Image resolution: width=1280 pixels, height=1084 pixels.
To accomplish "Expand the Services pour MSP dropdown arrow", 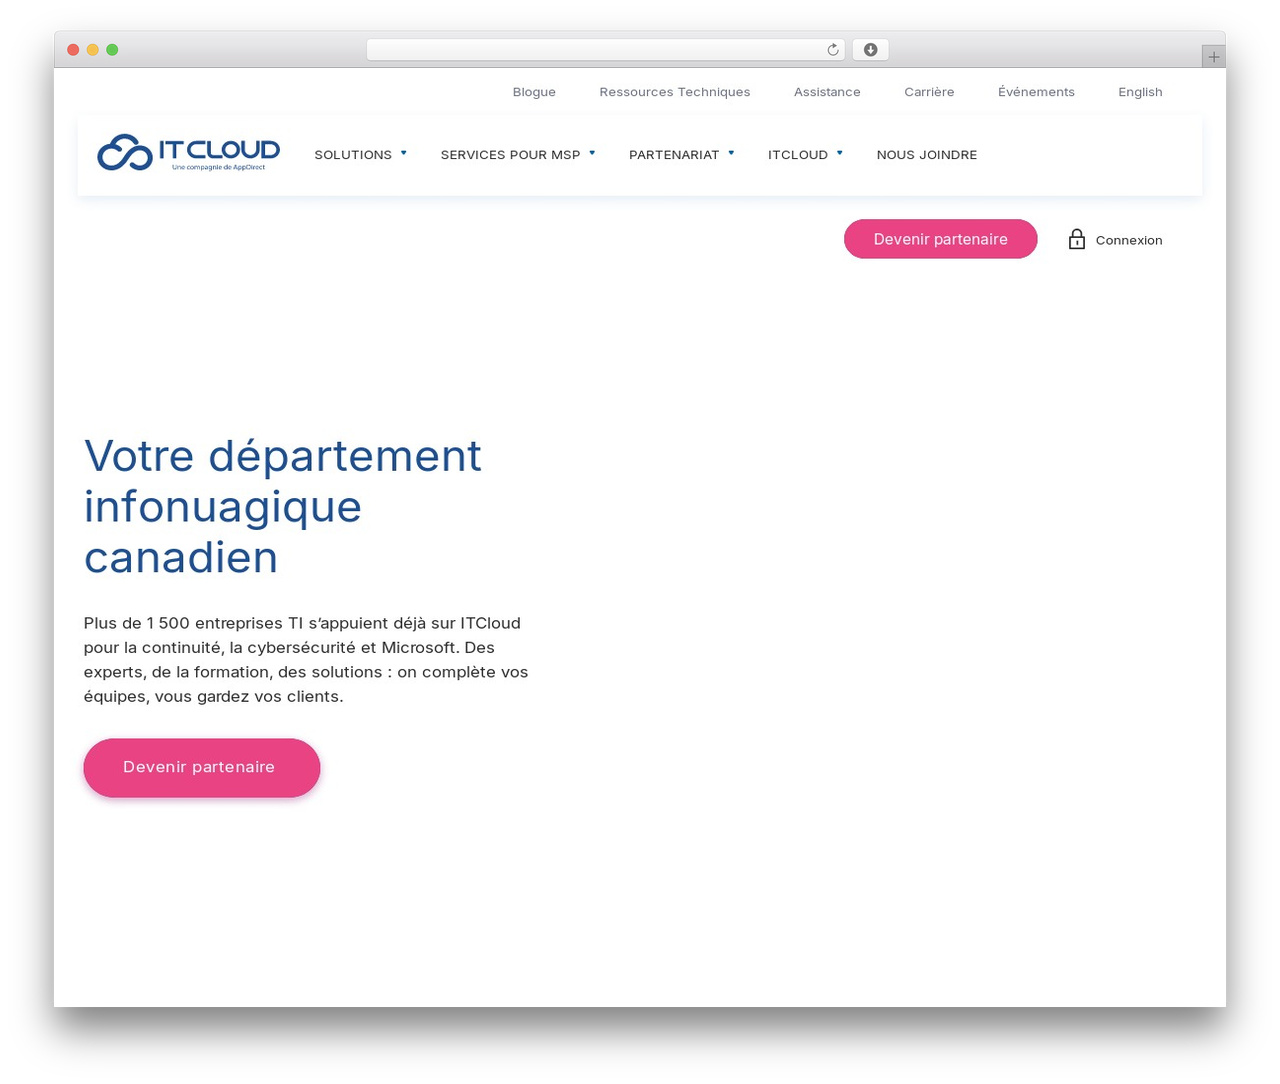I will [592, 153].
